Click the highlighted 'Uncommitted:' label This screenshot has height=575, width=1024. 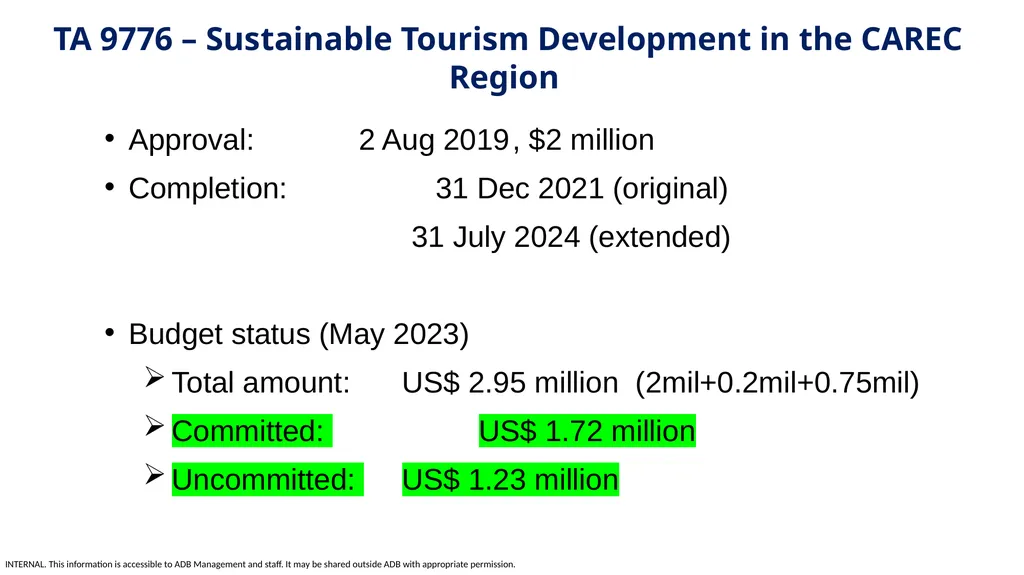268,480
